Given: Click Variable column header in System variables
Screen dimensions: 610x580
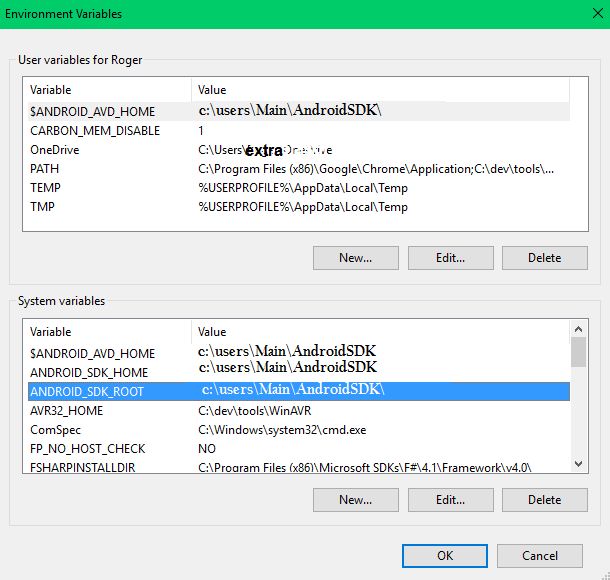Looking at the screenshot, I should click(x=107, y=332).
